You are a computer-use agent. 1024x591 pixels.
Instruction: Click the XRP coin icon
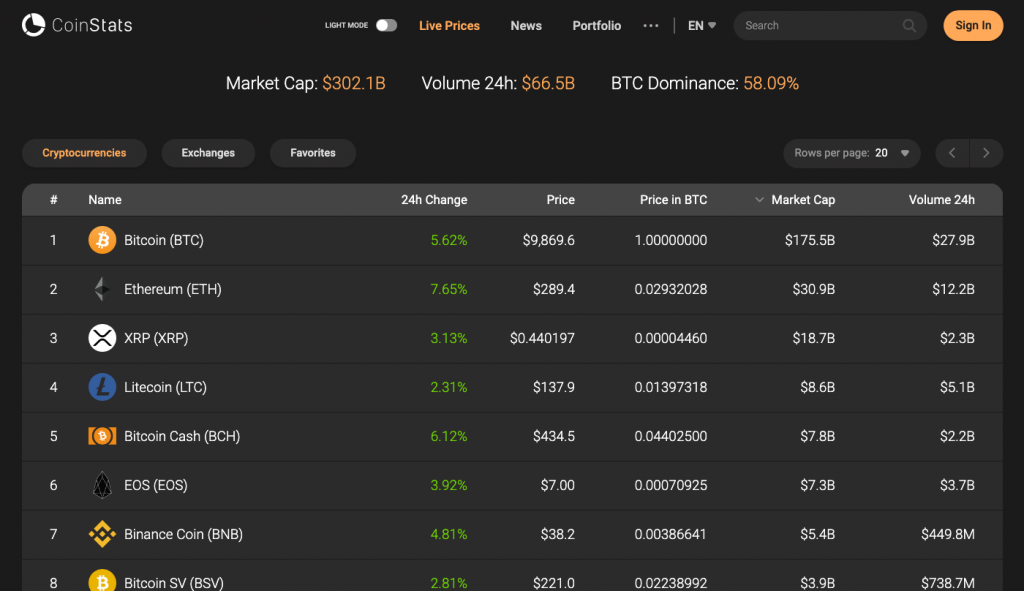coord(102,338)
